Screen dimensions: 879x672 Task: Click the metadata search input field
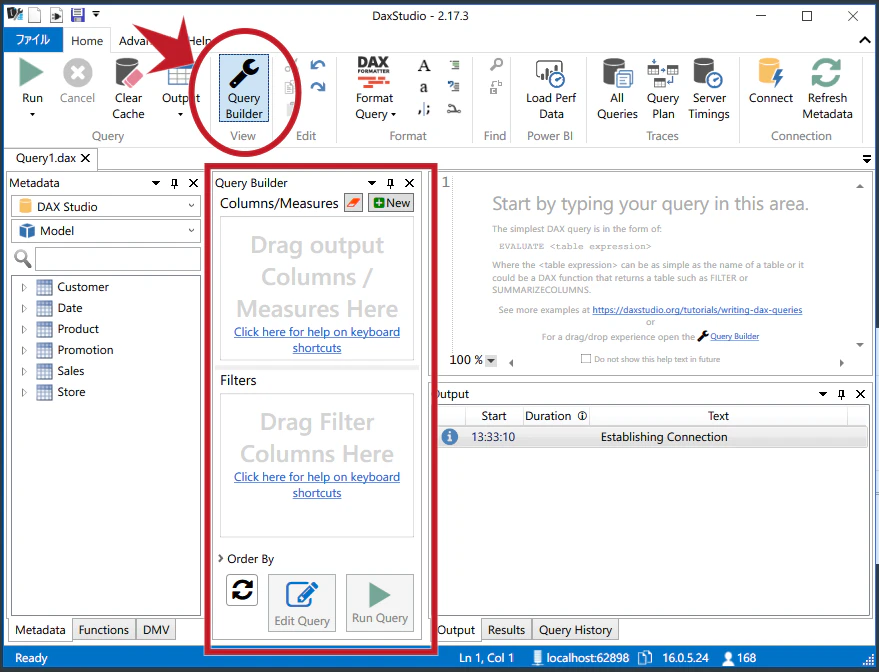118,259
